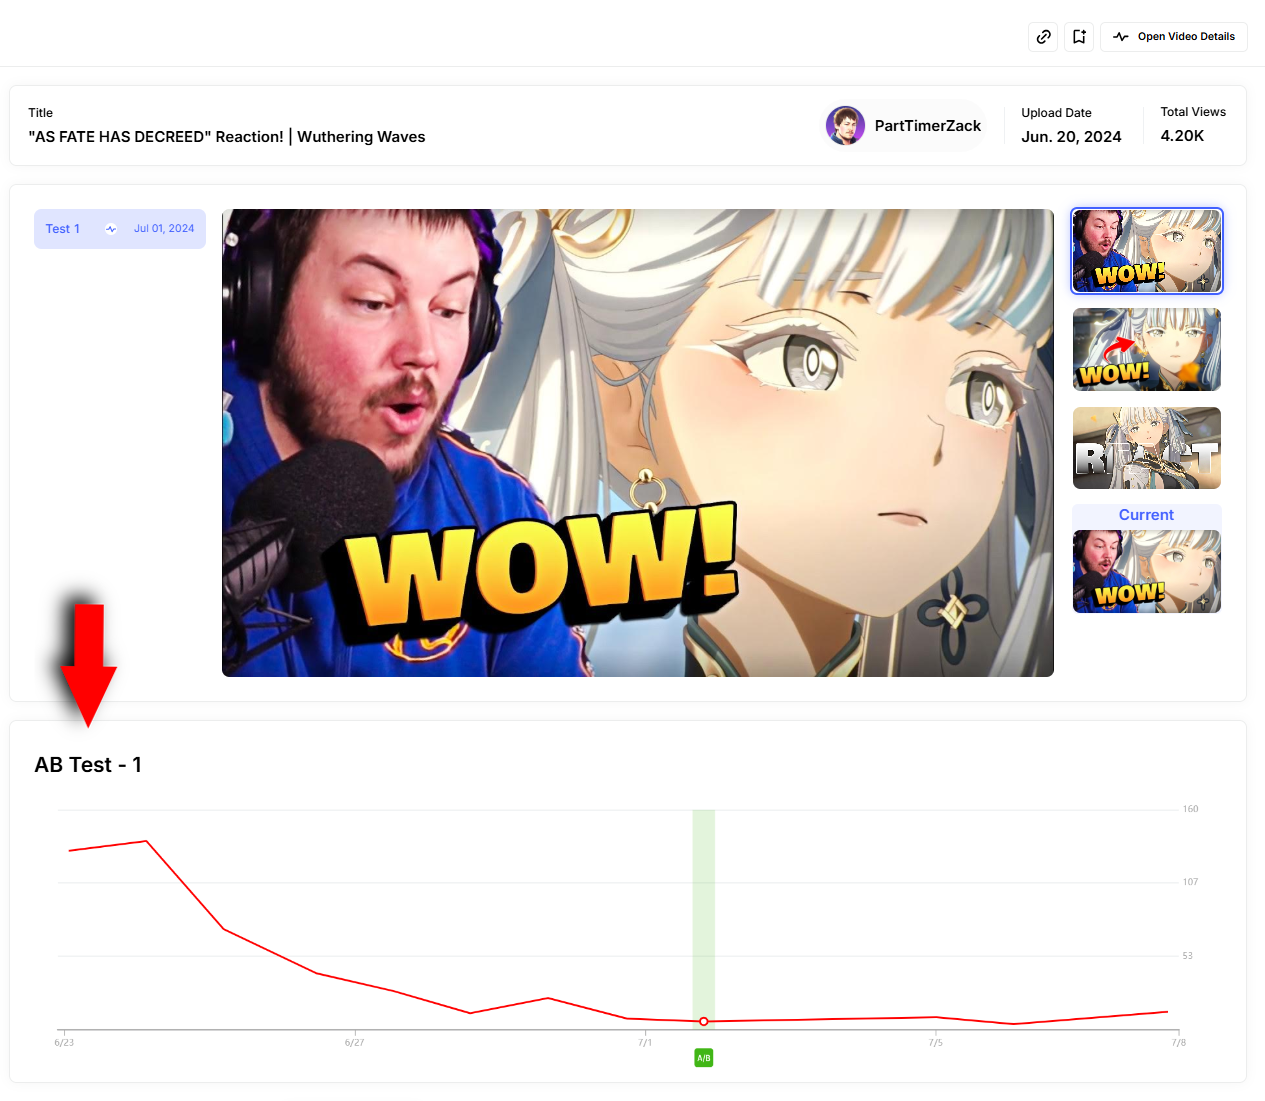Image resolution: width=1265 pixels, height=1101 pixels.
Task: Click the Jul 01, 2024 date label
Action: pyautogui.click(x=164, y=229)
